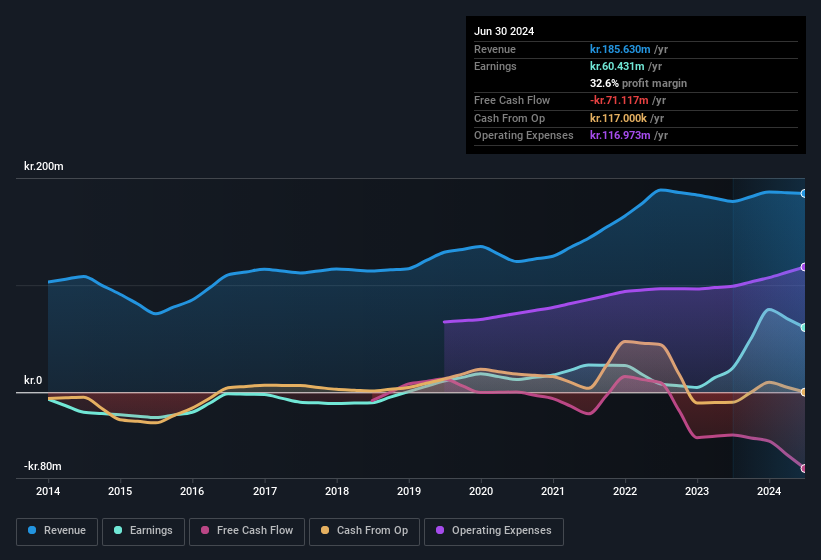
Task: Select the 2020 x-axis label
Action: click(x=481, y=491)
